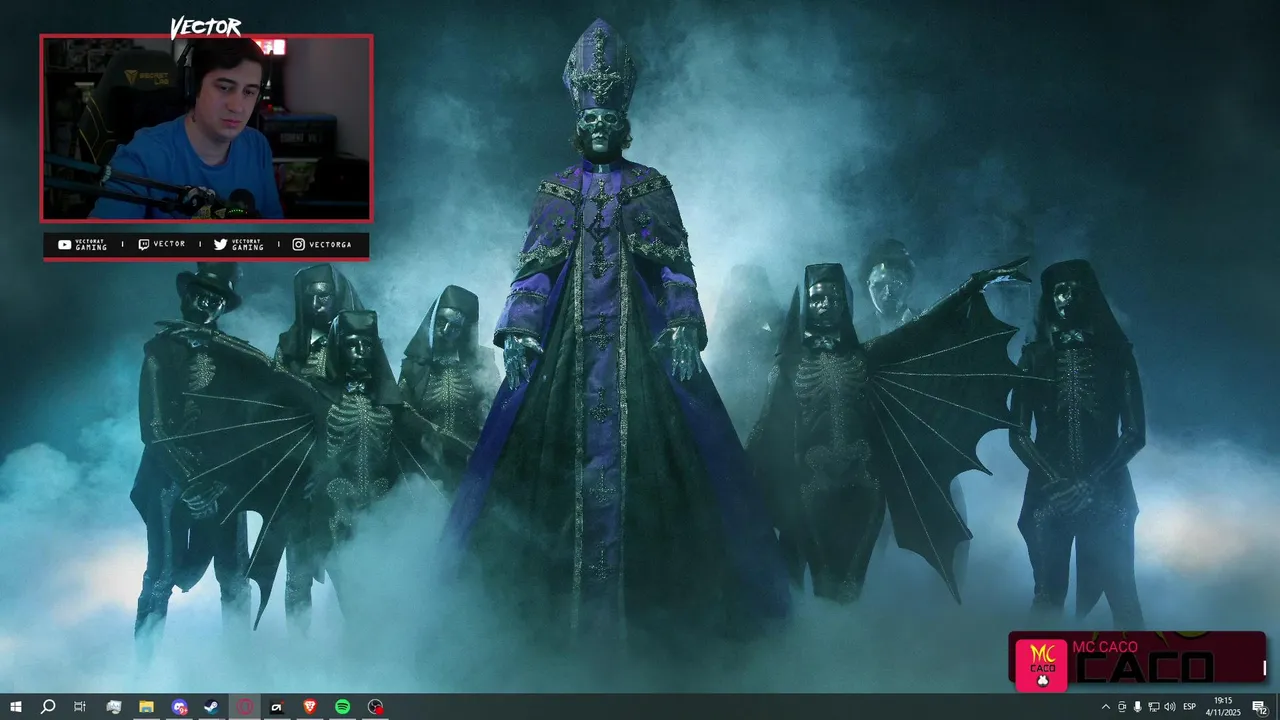Launch Brave browser from the taskbar

click(x=310, y=707)
